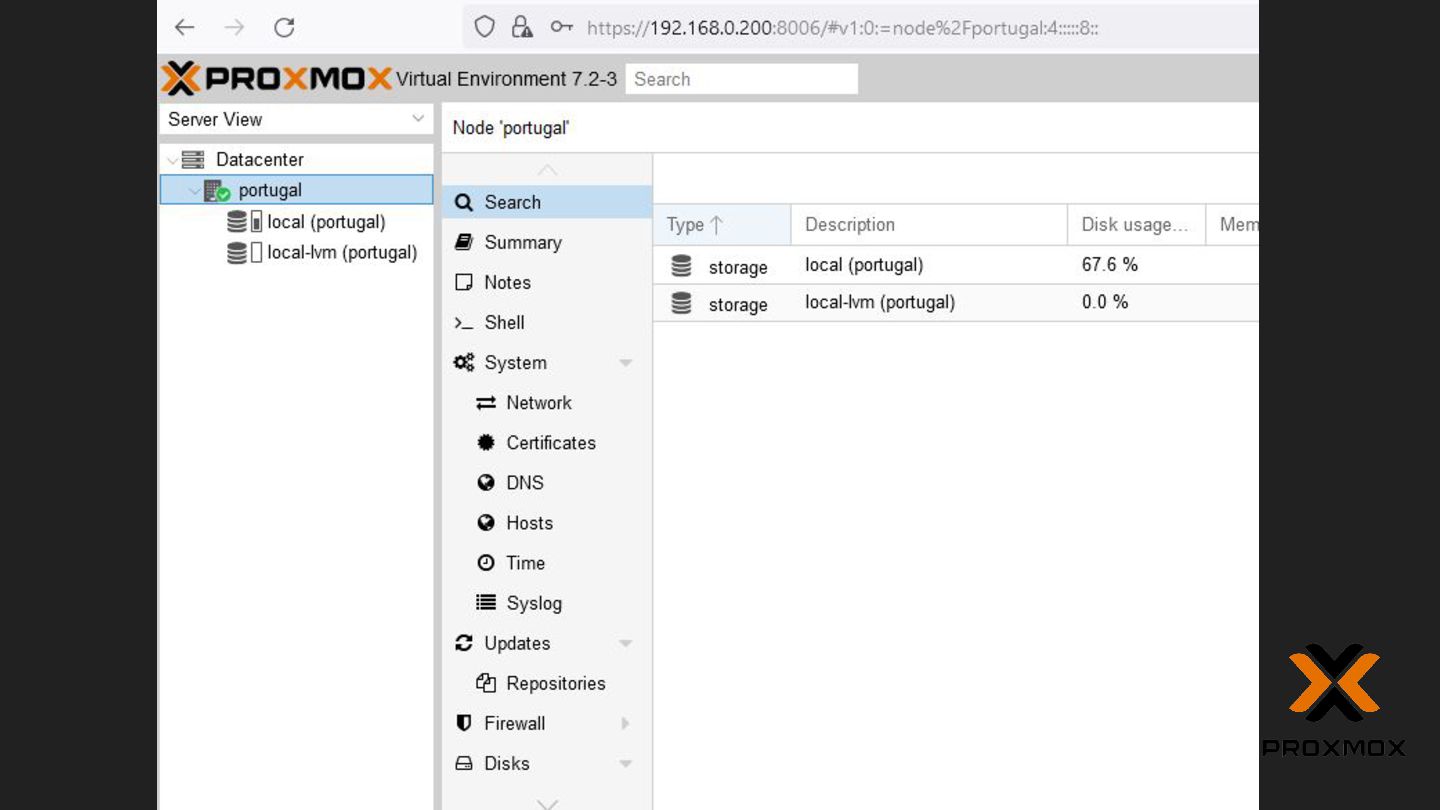
Task: Click inside the header Search field
Action: click(741, 79)
